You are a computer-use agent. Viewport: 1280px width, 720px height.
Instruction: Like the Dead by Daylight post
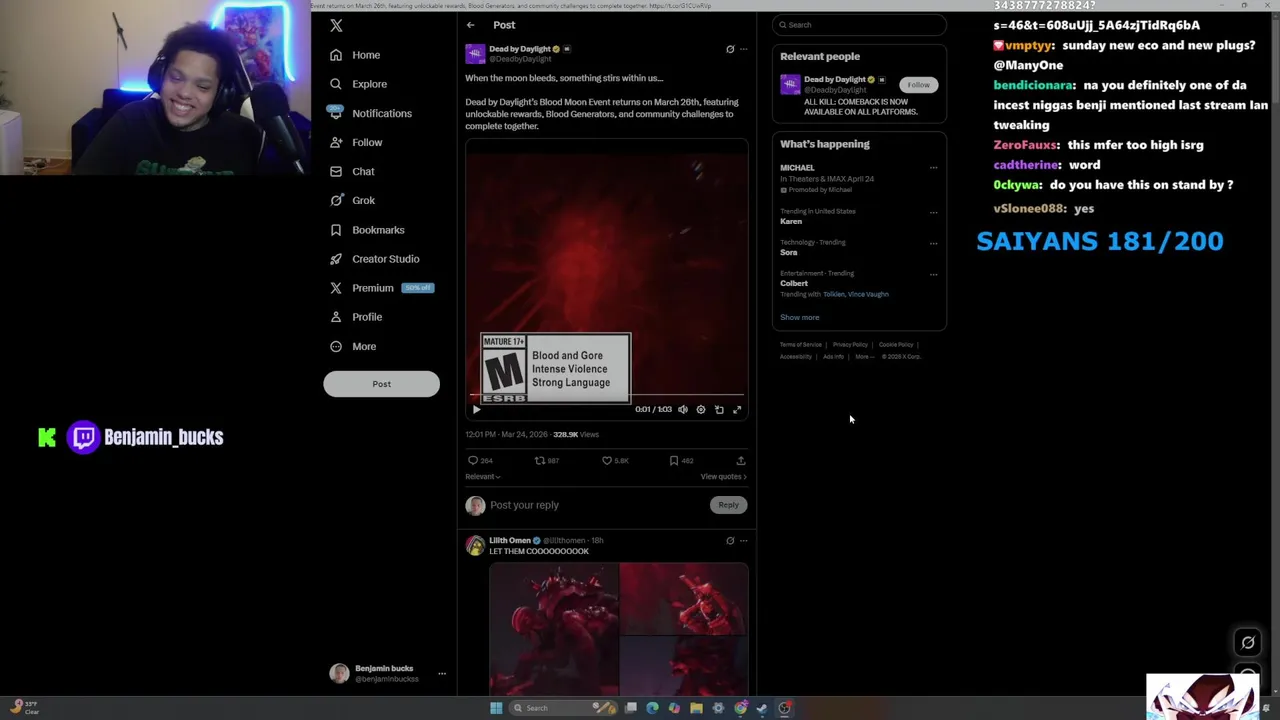pyautogui.click(x=606, y=460)
